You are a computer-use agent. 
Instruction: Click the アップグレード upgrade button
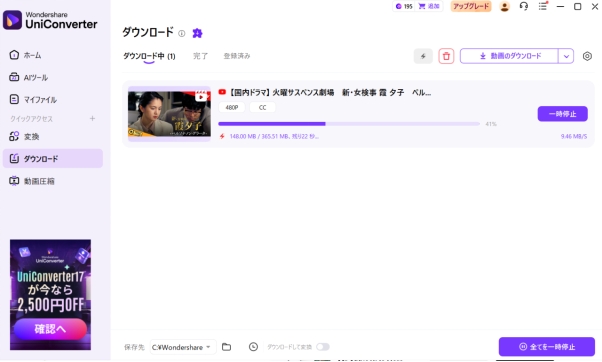[471, 7]
